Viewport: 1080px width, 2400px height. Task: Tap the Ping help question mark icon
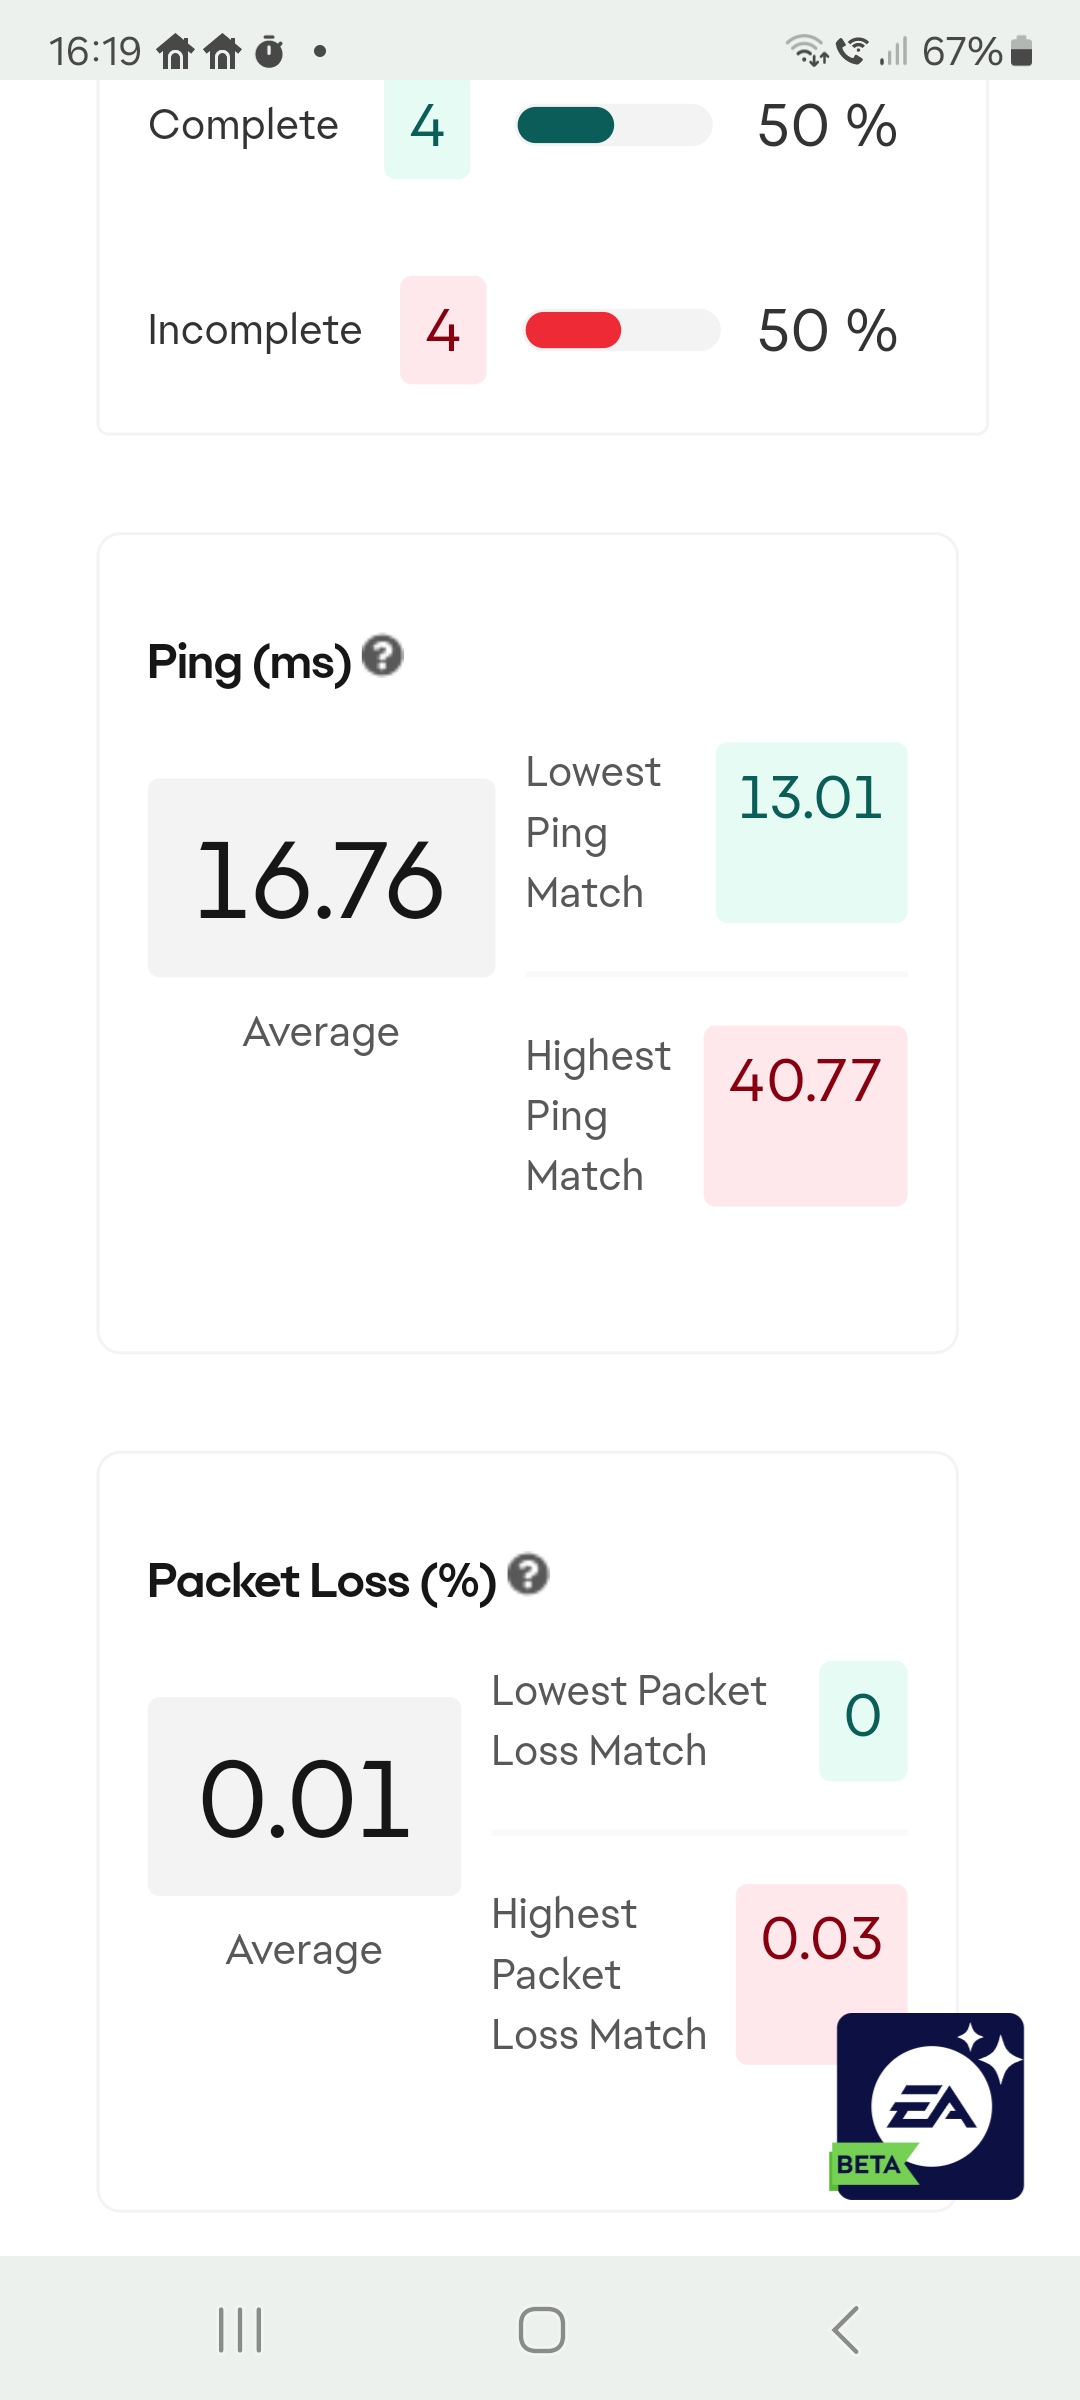point(382,656)
